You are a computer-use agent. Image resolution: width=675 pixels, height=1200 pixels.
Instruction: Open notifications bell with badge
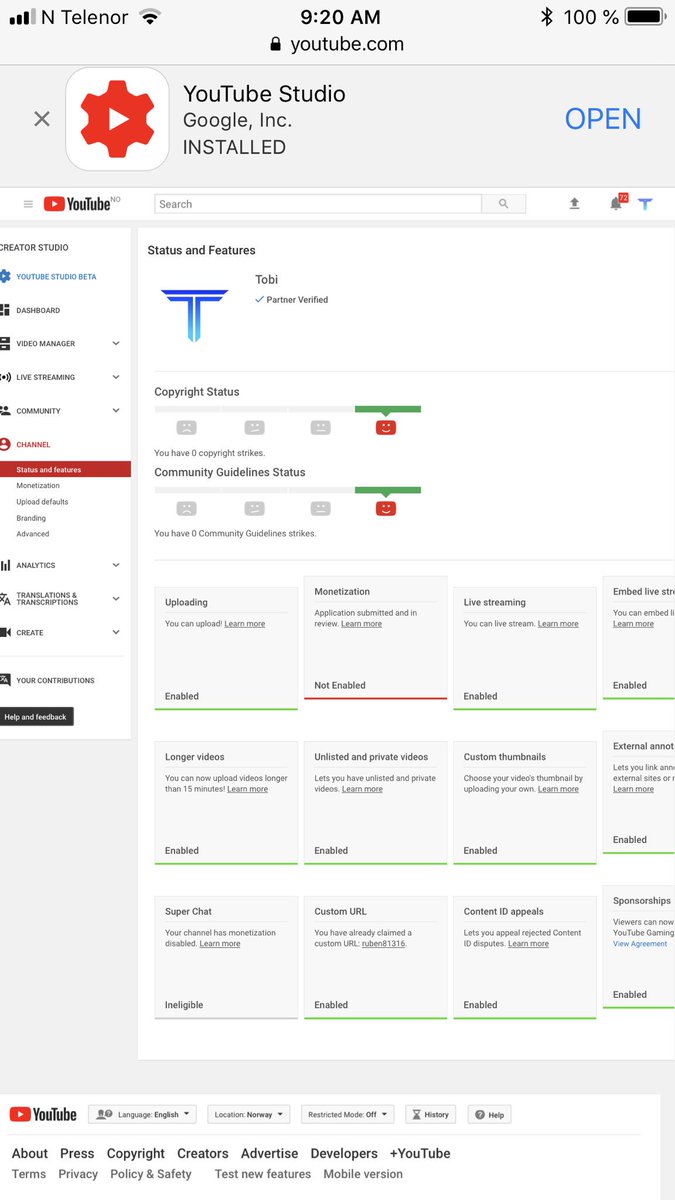tap(617, 203)
